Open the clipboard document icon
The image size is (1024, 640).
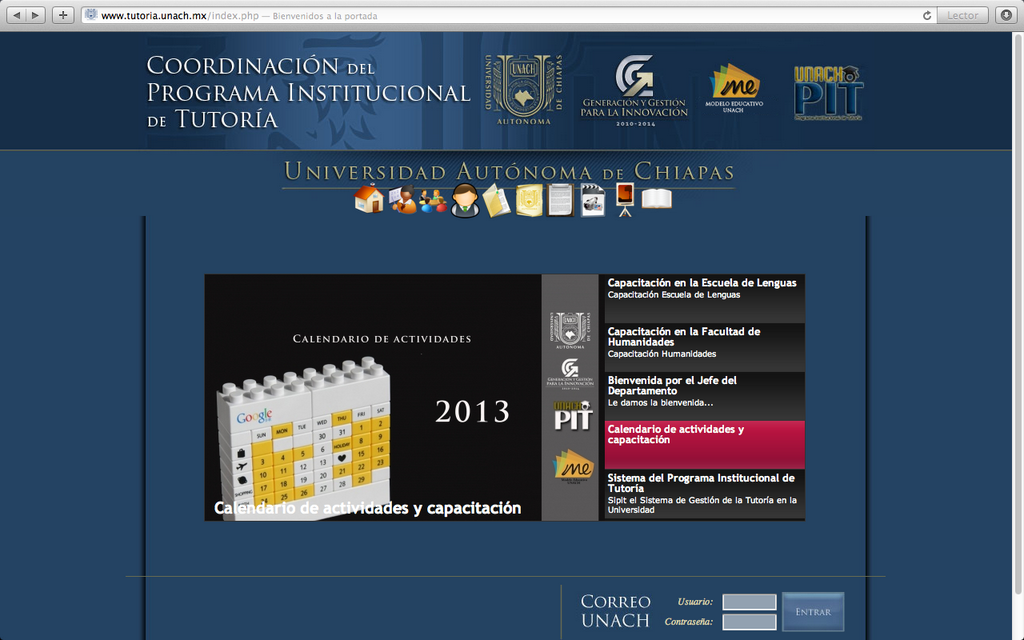[560, 200]
